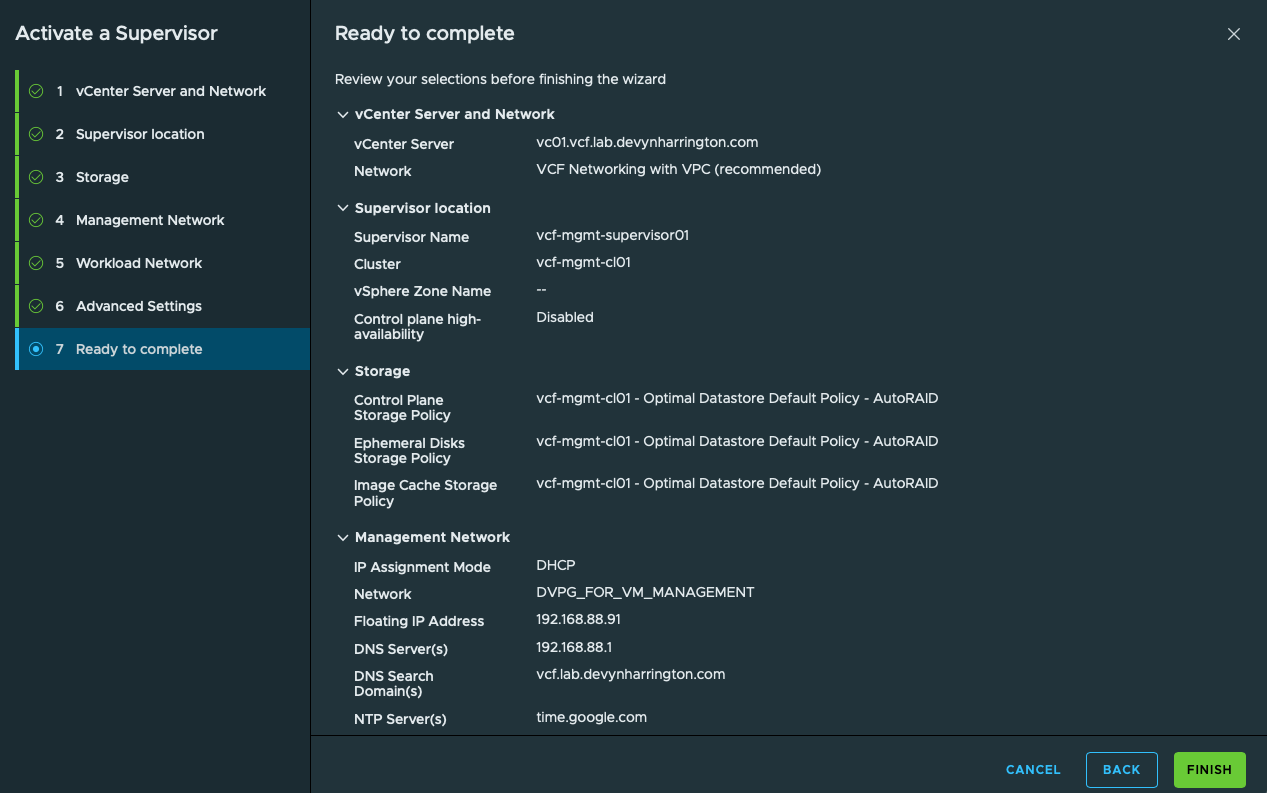
Task: Click IP Assignment Mode value DHCP
Action: (556, 565)
